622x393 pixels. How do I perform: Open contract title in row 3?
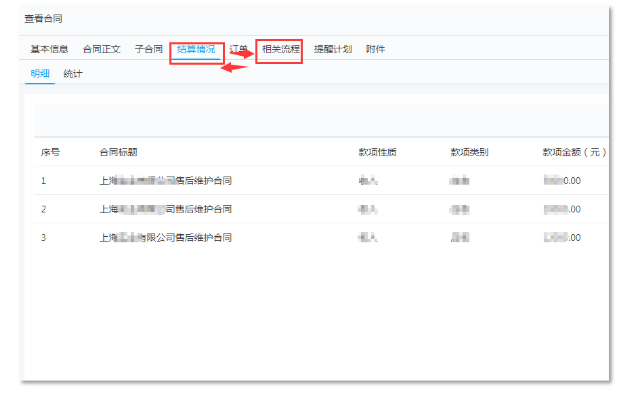[165, 238]
